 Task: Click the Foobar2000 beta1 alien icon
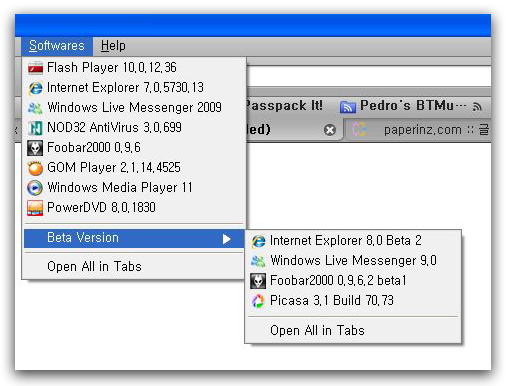pyautogui.click(x=258, y=281)
